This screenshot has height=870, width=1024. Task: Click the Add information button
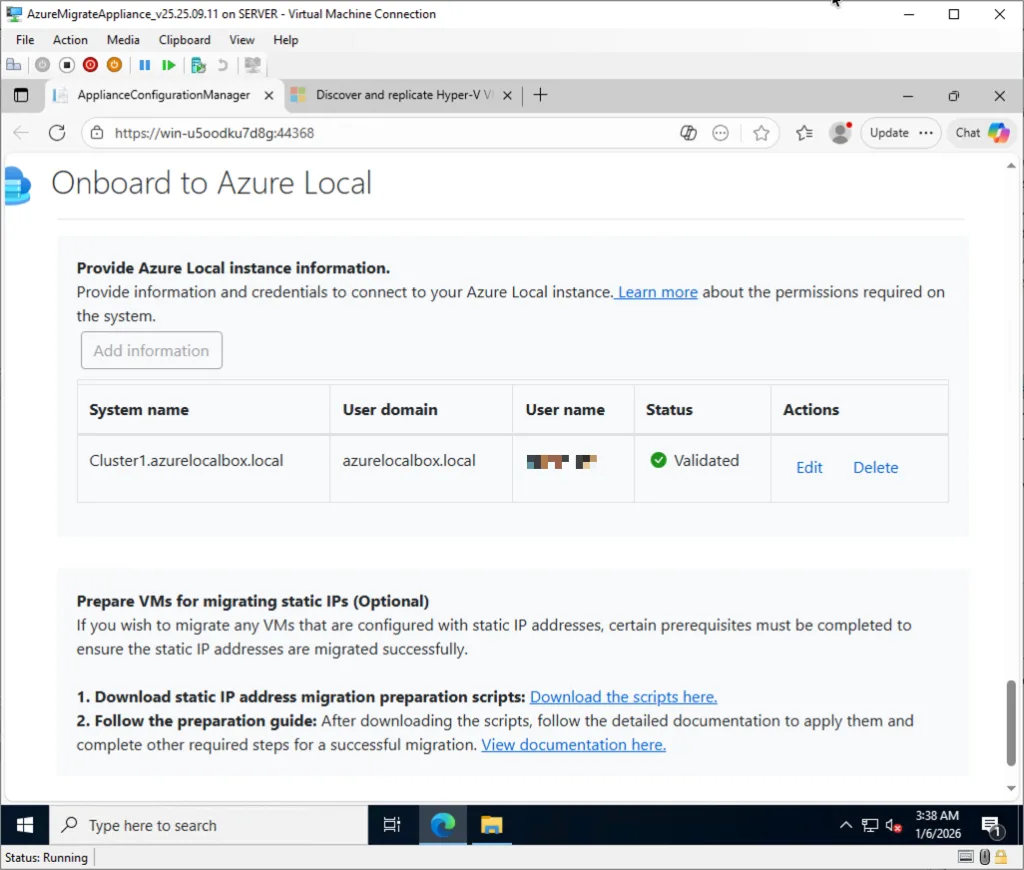click(151, 351)
